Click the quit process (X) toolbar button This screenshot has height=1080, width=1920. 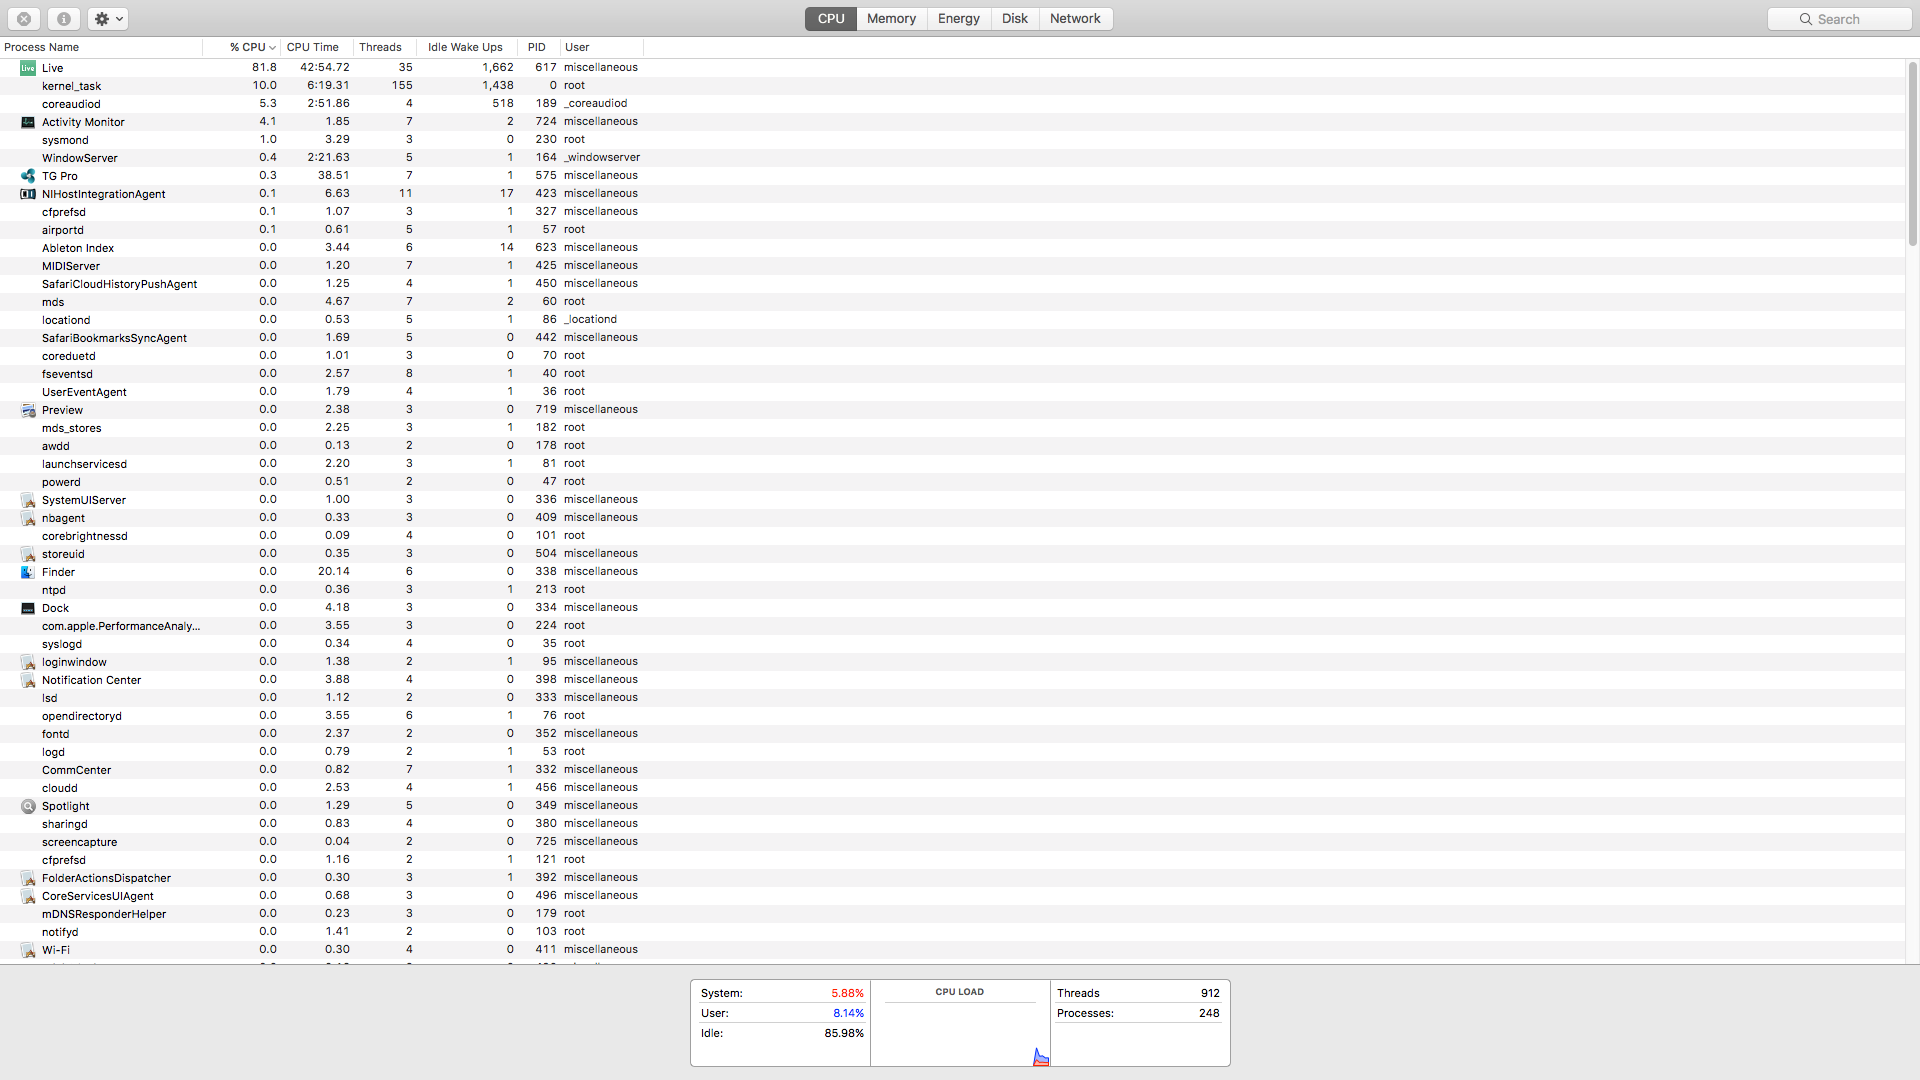(x=24, y=19)
